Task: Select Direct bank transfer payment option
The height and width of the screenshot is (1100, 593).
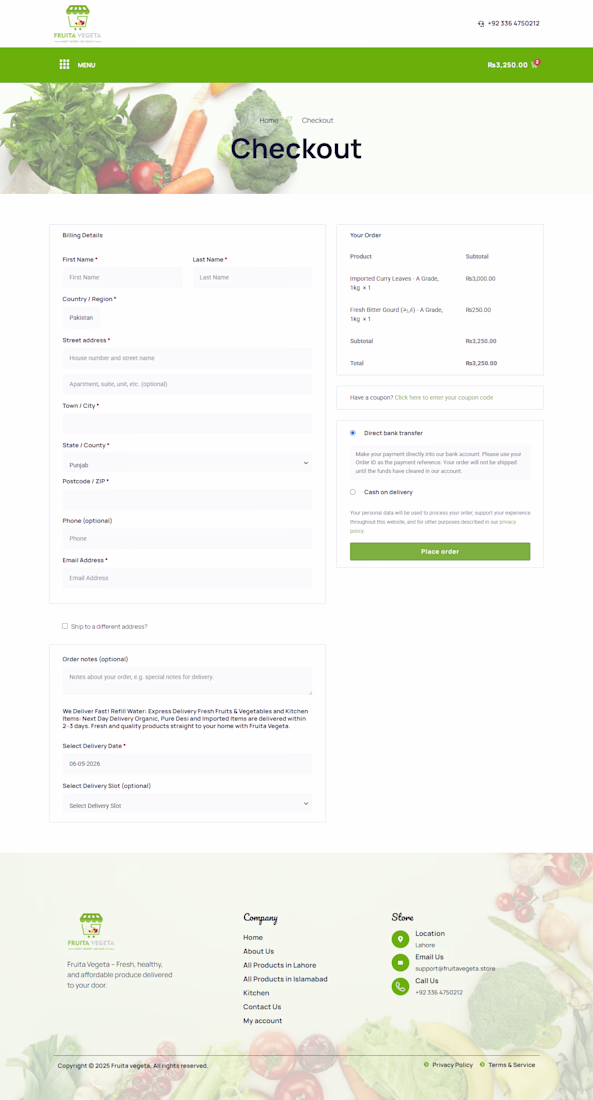Action: tap(353, 433)
